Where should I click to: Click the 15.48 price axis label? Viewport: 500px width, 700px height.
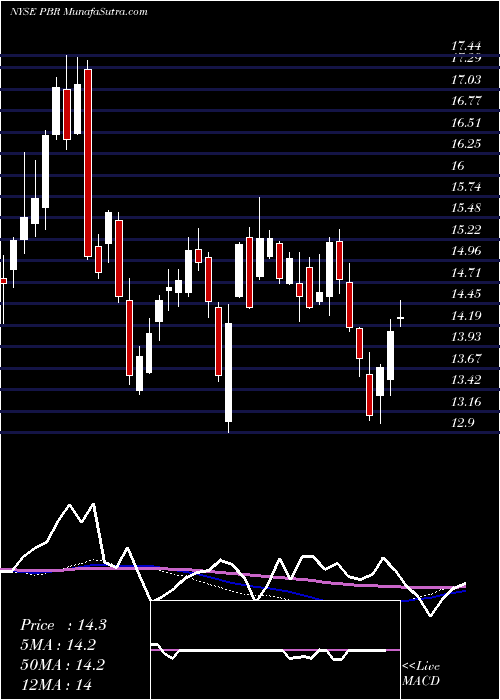point(466,208)
